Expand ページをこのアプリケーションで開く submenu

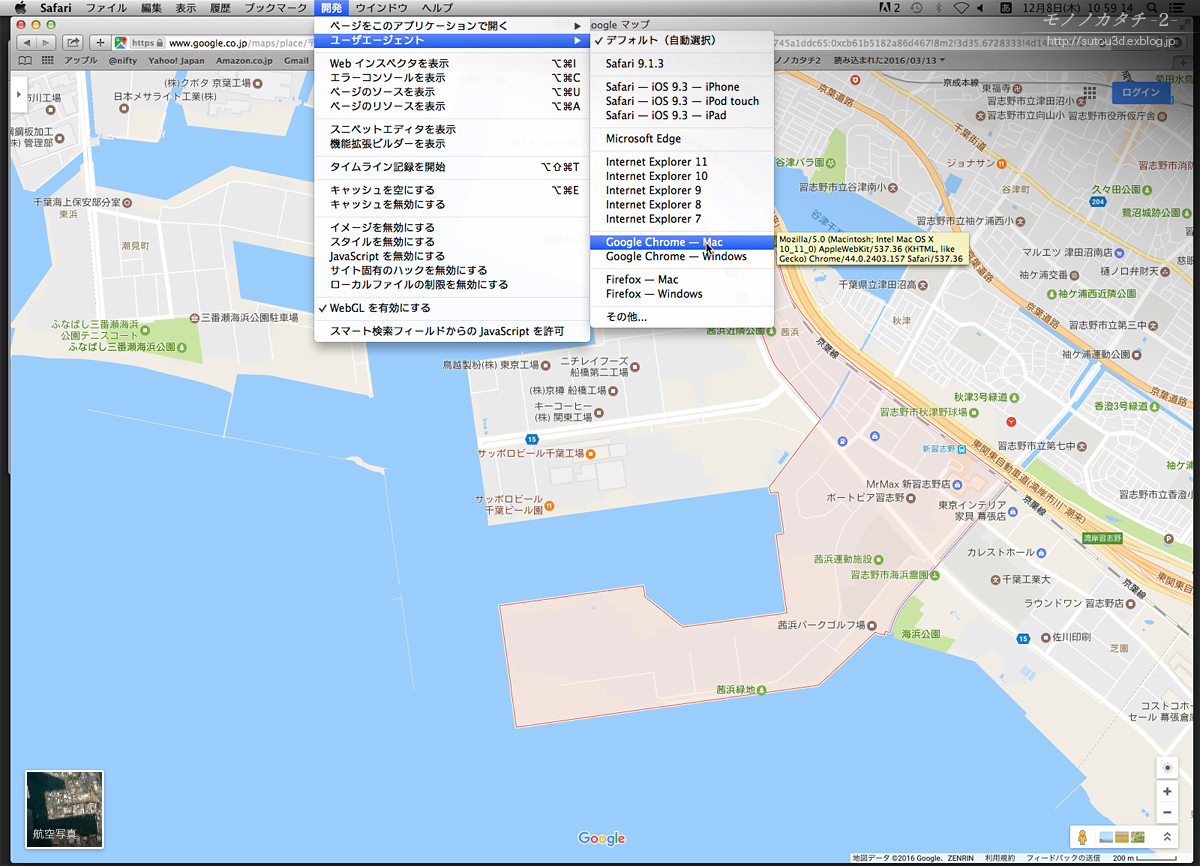452,25
